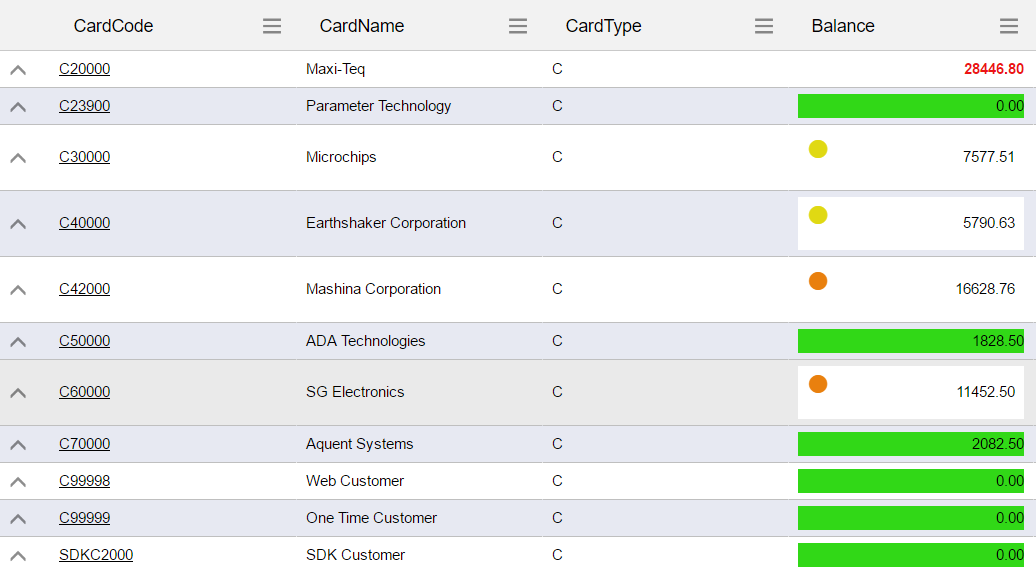Screen dimensions: 1036x576
Task: Sort by the CardType column header
Action: pyautogui.click(x=603, y=26)
